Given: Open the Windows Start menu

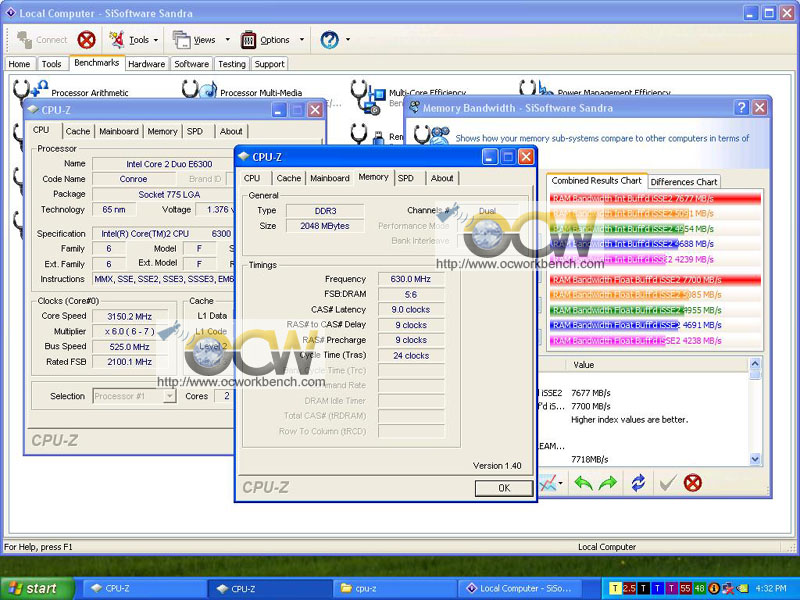Looking at the screenshot, I should pos(37,588).
